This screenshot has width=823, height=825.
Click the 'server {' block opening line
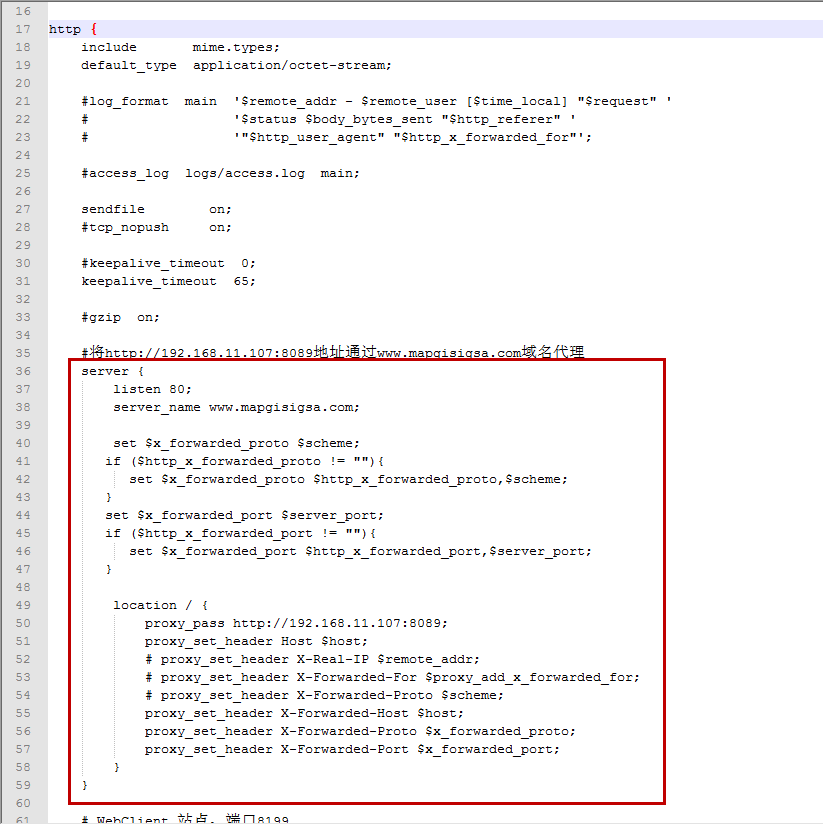click(105, 371)
